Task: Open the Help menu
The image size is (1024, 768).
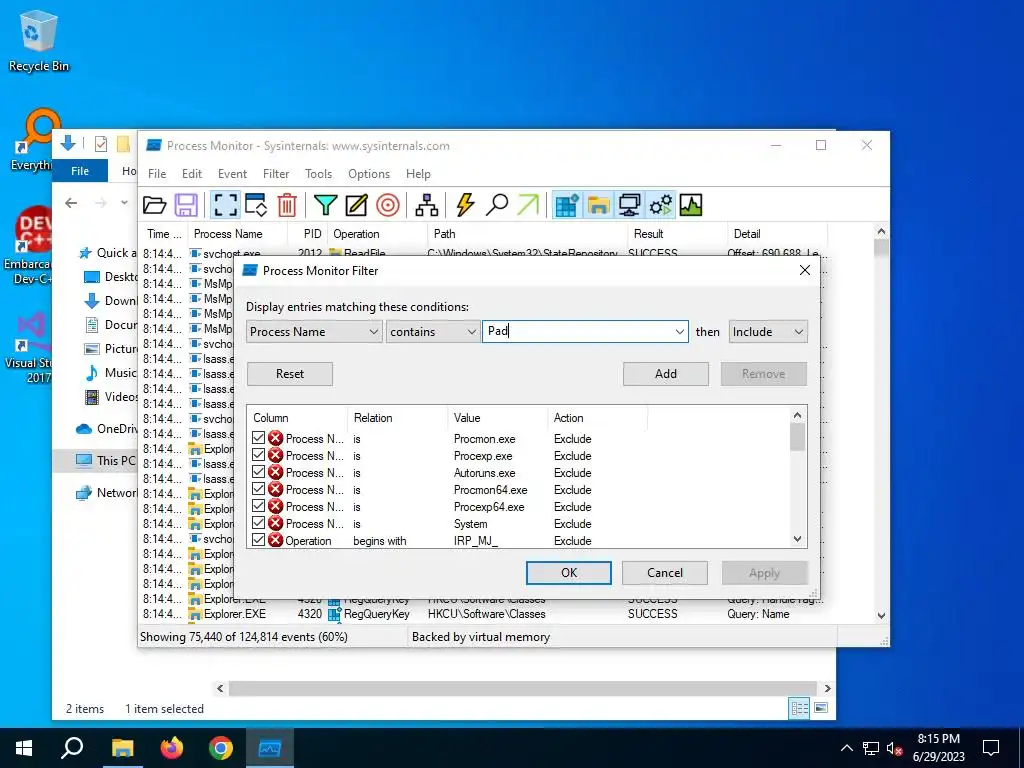Action: 418,174
